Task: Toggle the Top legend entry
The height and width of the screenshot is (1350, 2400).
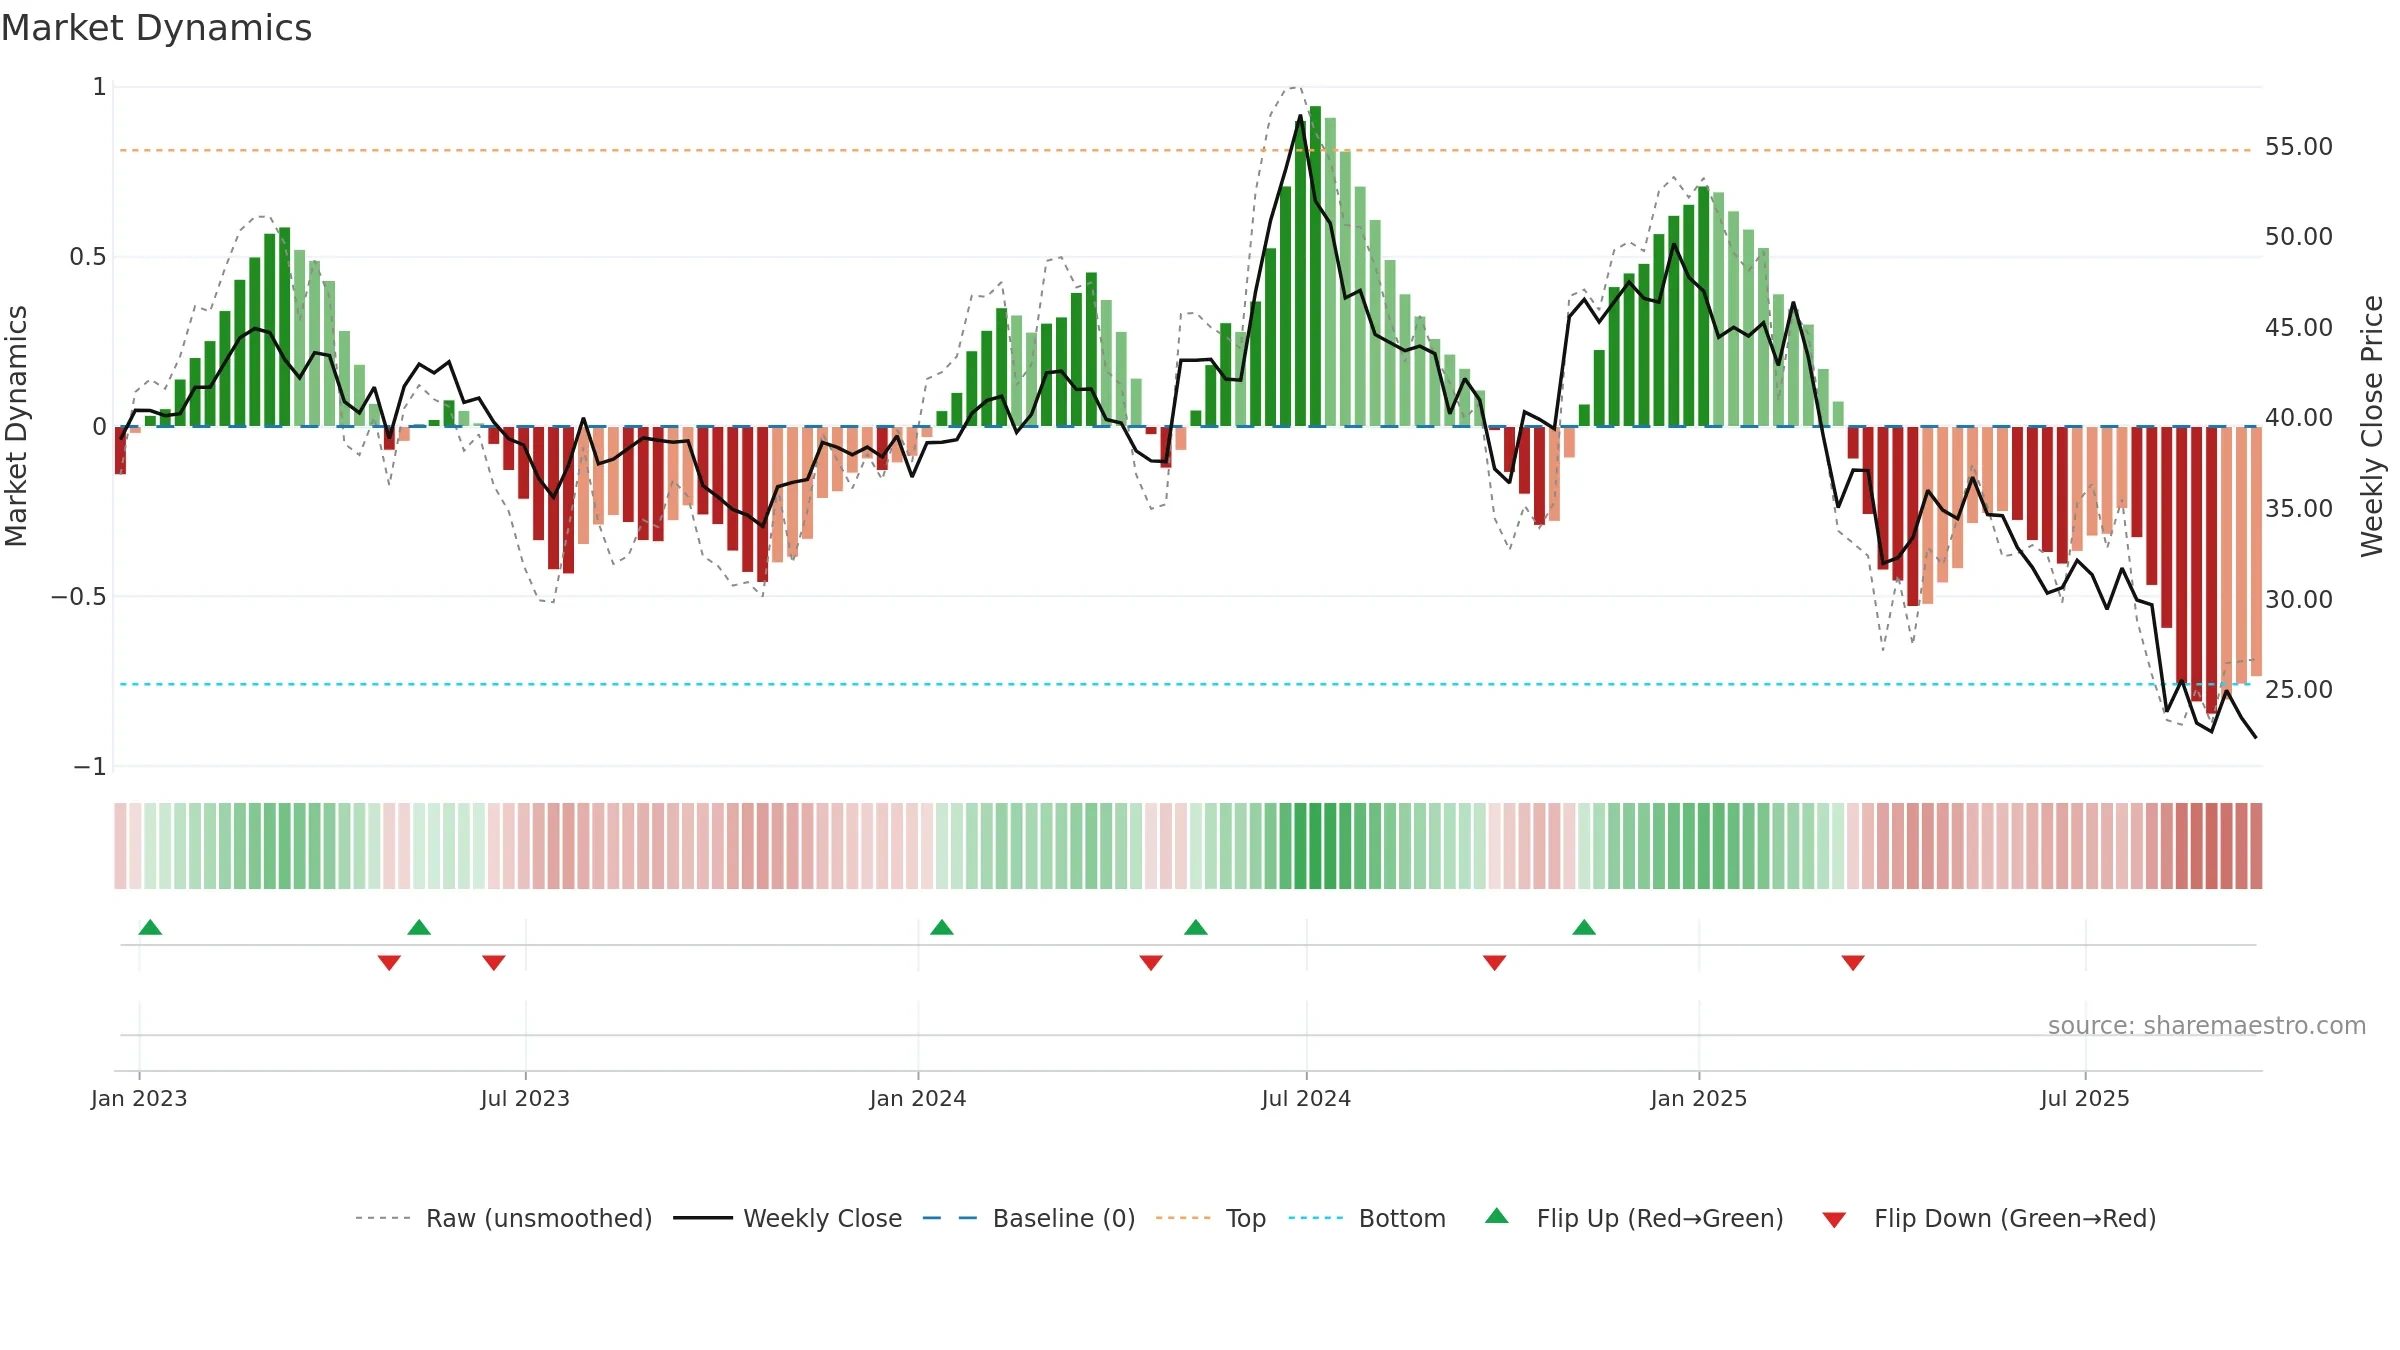Action: [1211, 1218]
